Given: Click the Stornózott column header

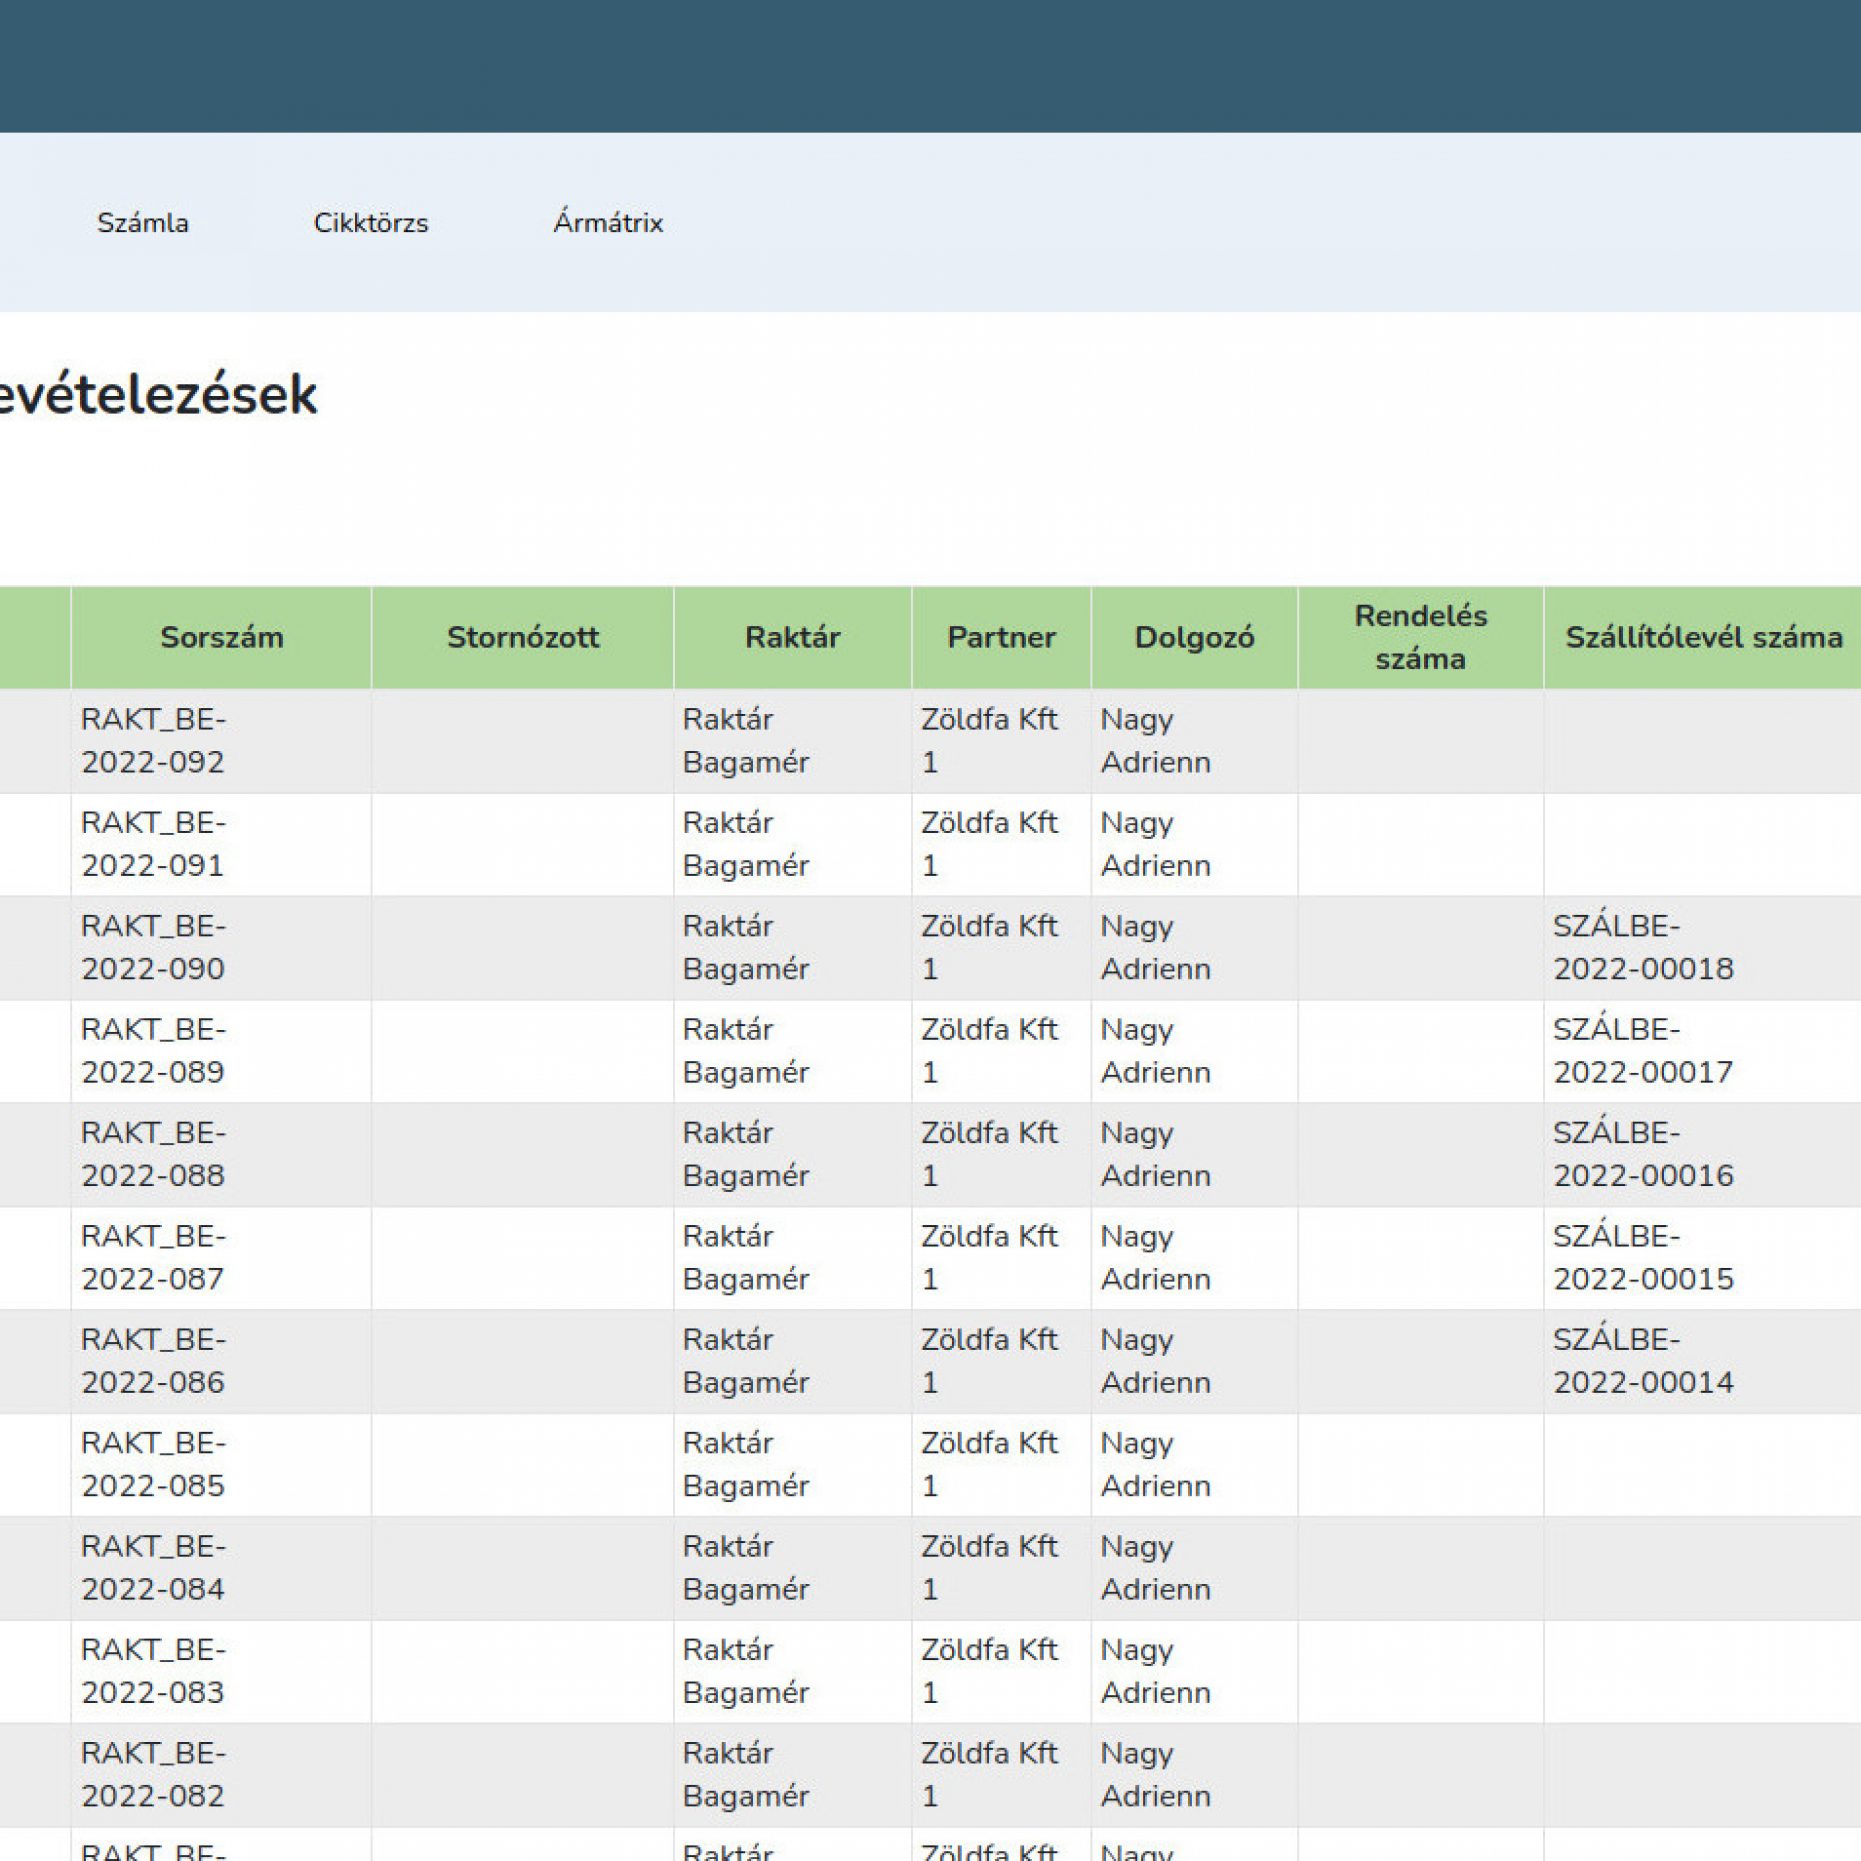Looking at the screenshot, I should click(522, 637).
